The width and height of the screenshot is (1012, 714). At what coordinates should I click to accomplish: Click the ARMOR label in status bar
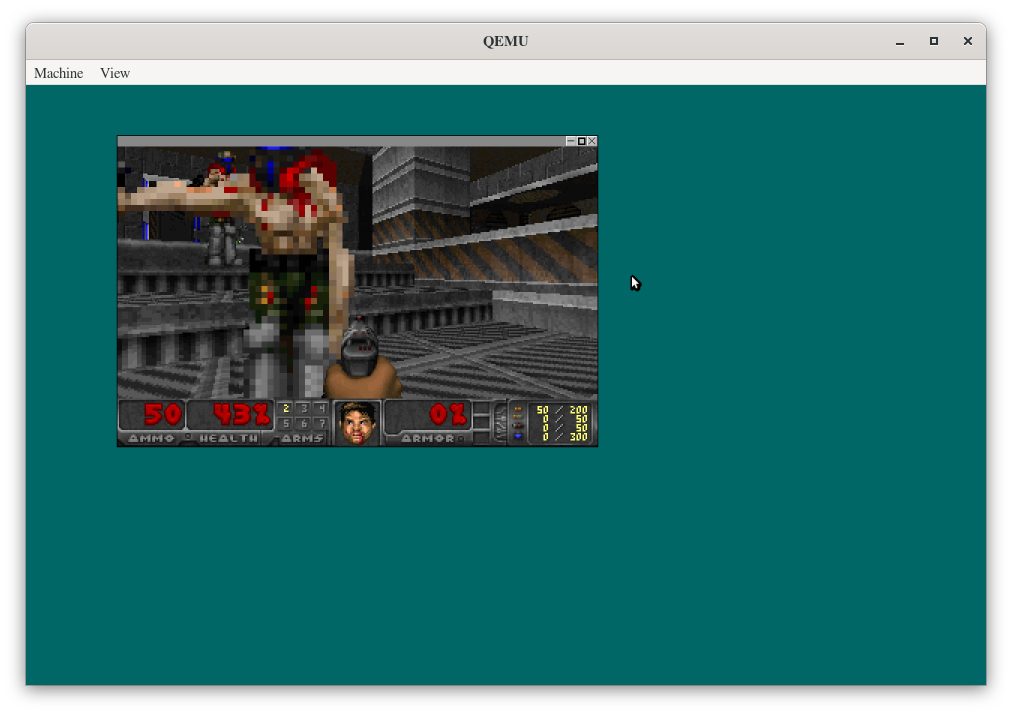point(427,438)
